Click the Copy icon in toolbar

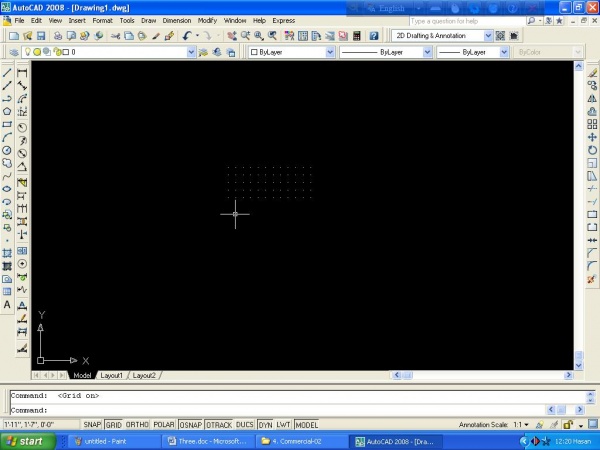129,36
